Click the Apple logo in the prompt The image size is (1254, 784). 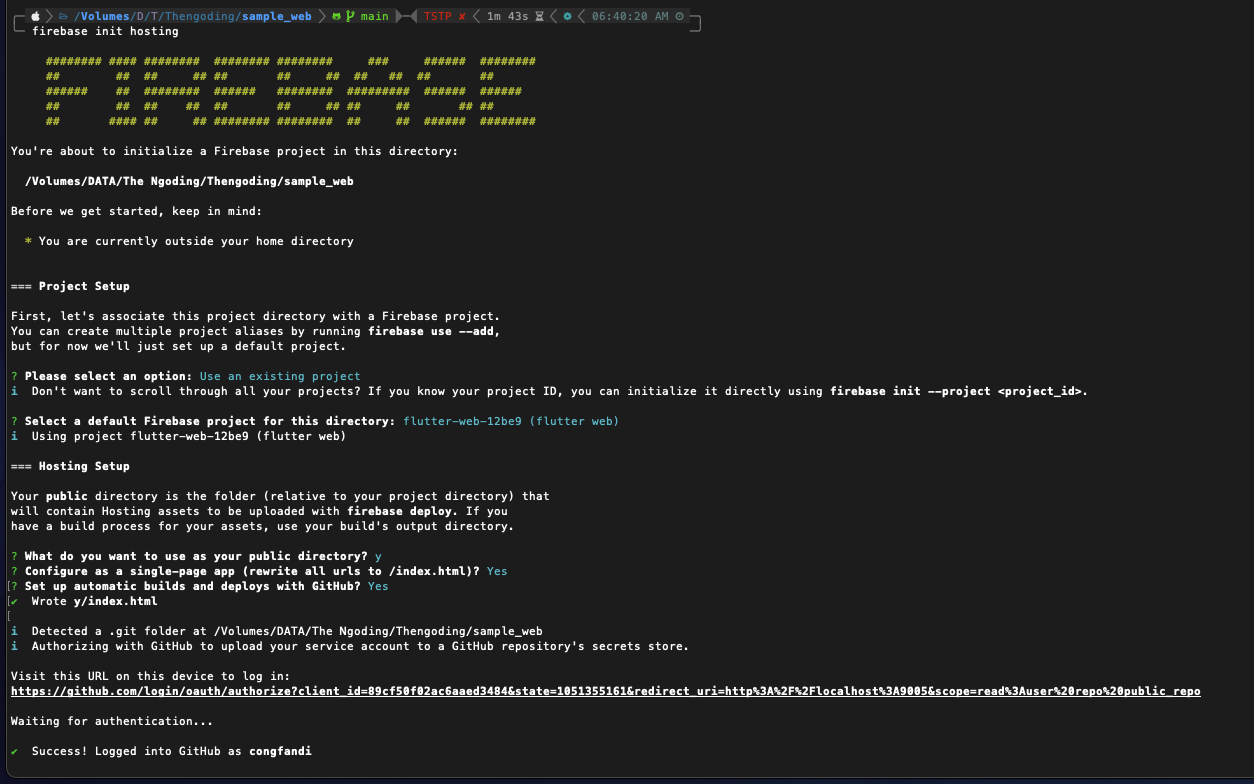tap(36, 16)
